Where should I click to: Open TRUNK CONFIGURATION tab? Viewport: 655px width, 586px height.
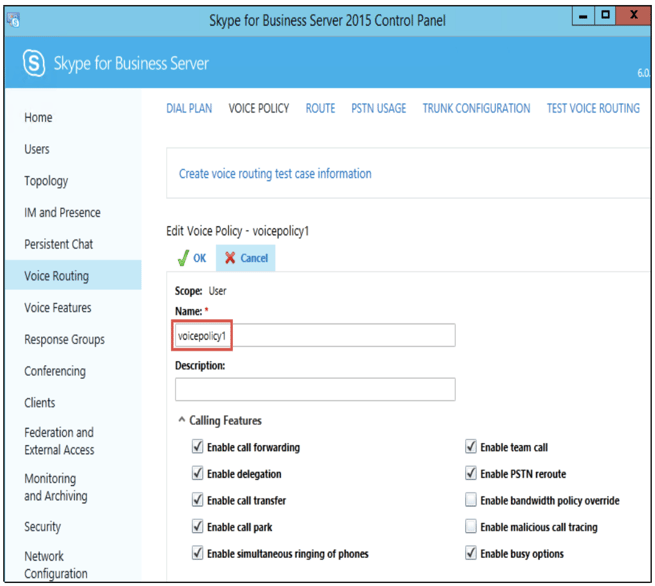click(x=476, y=109)
